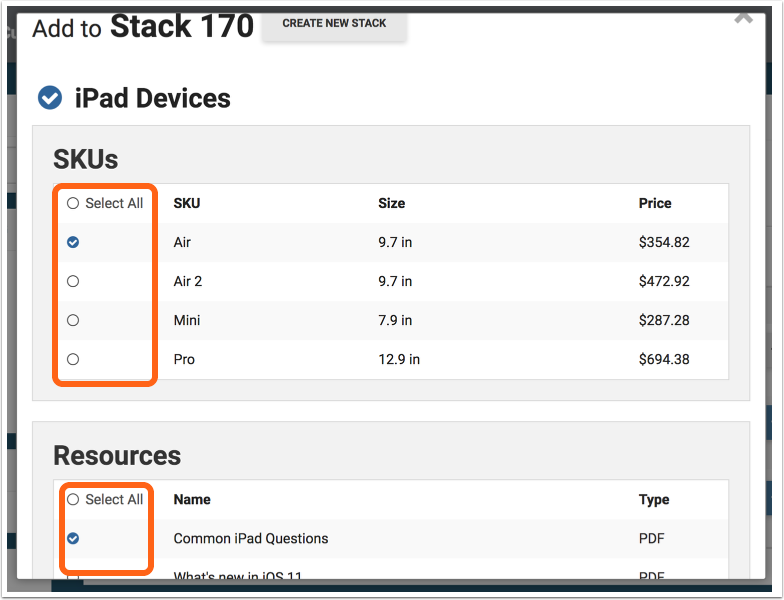
Task: Select the Air 2 SKU checkbox
Action: tap(73, 281)
